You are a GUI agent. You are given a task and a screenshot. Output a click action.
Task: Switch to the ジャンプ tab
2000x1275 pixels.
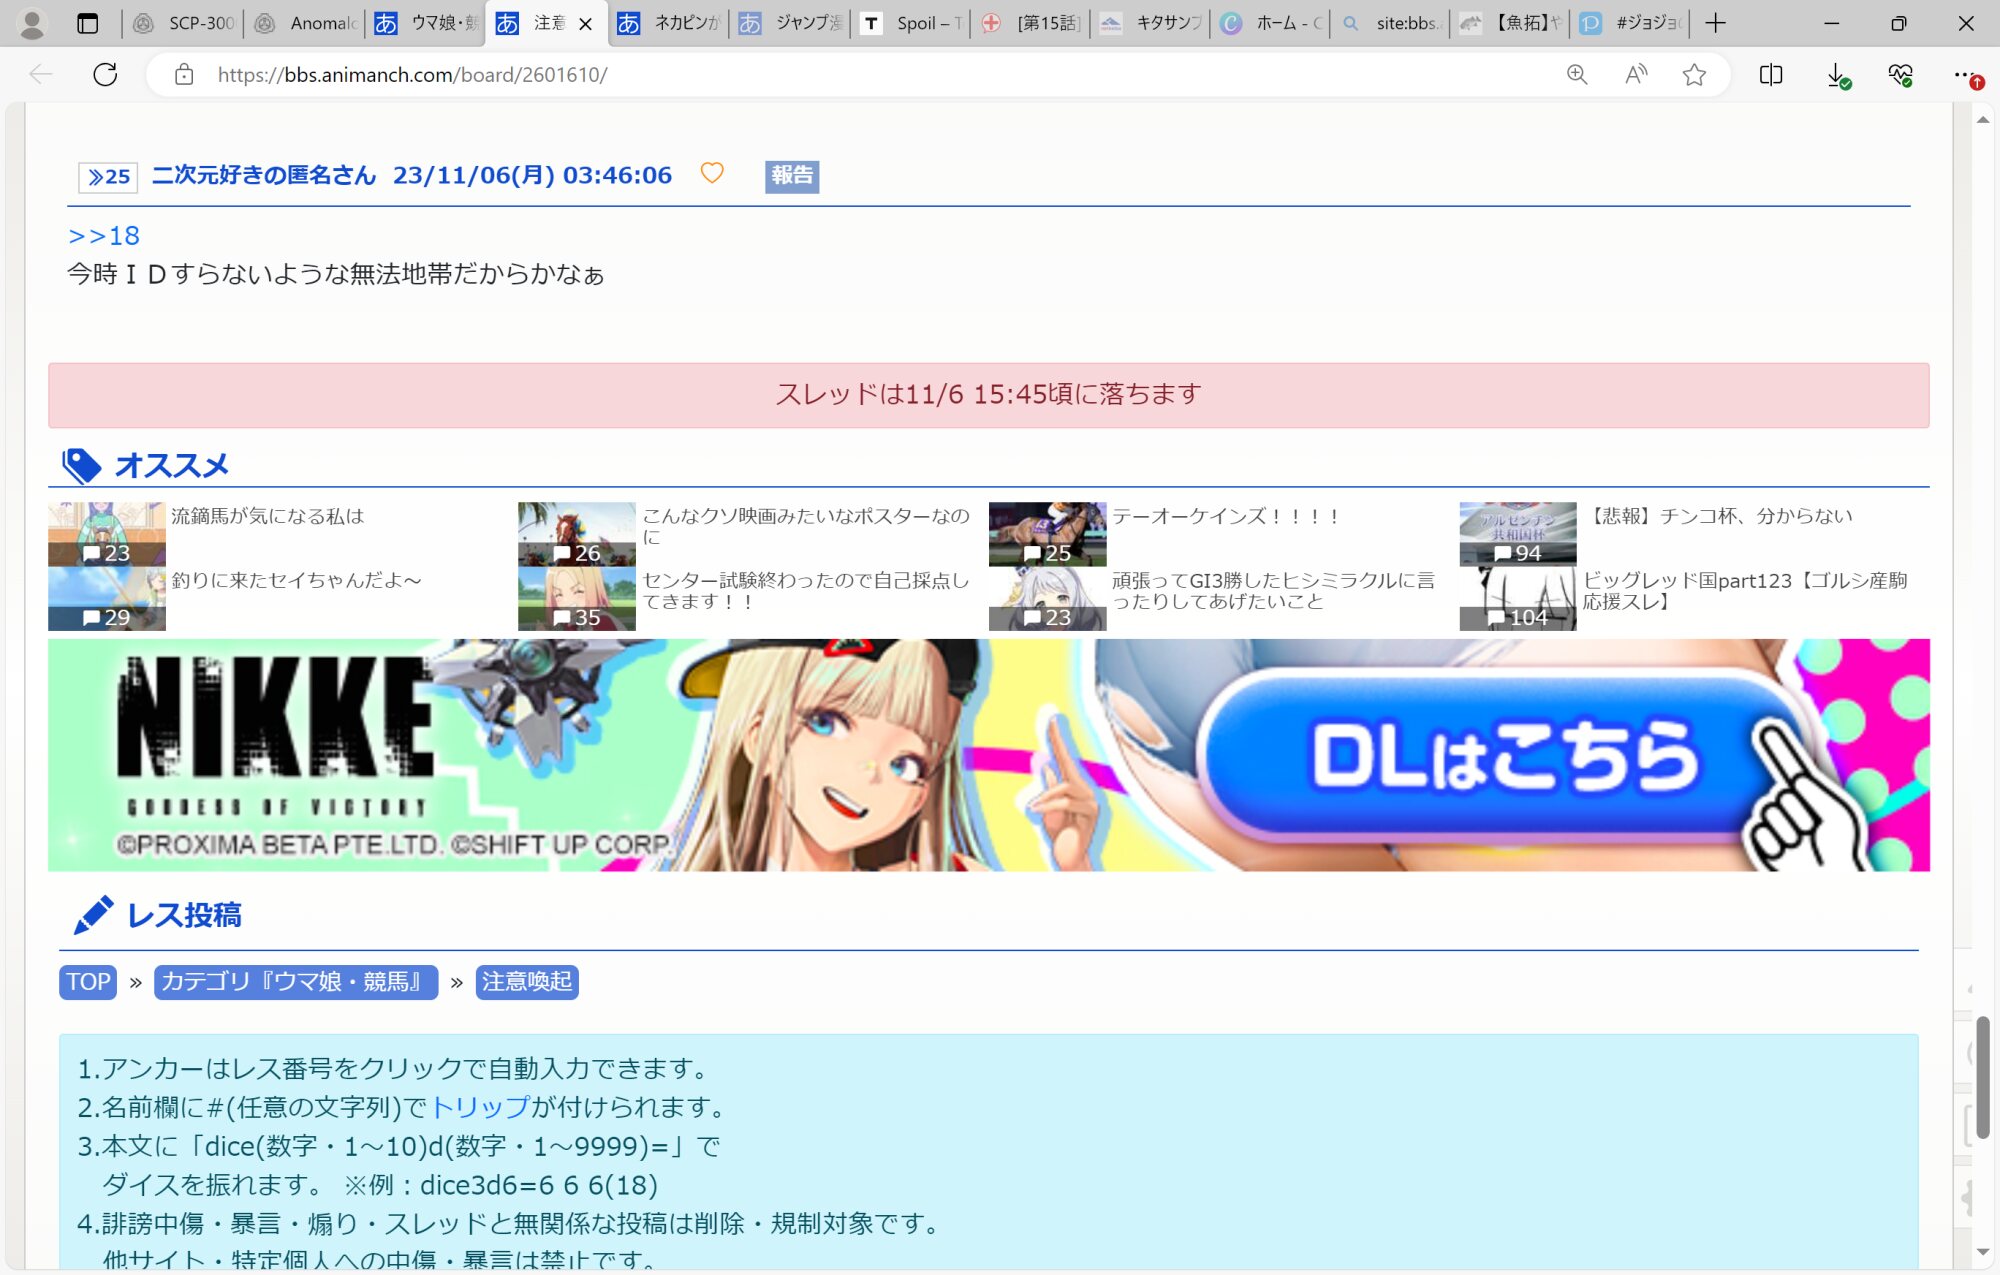click(792, 23)
